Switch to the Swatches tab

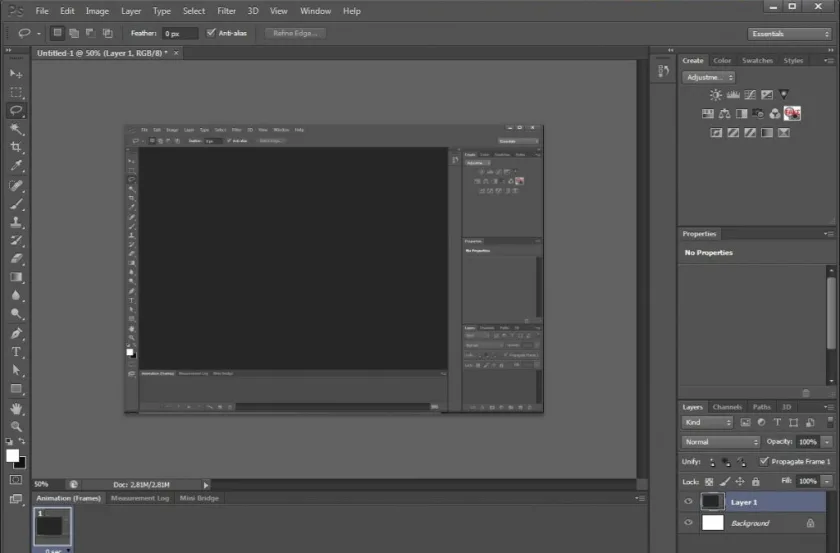point(757,61)
